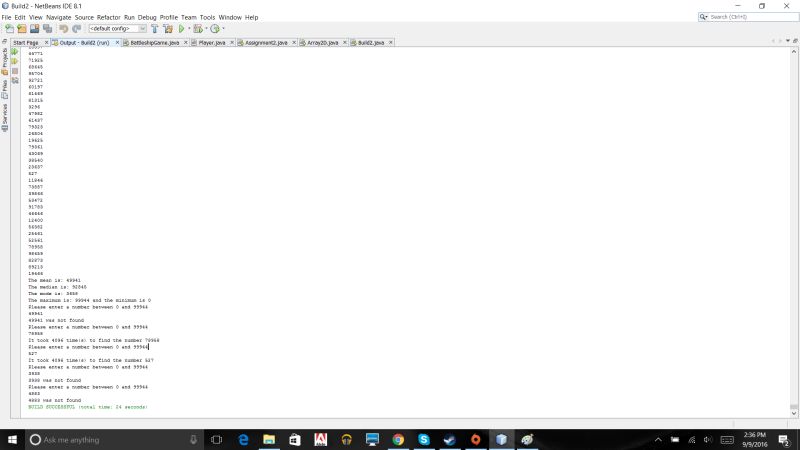Image resolution: width=800 pixels, height=450 pixels.
Task: Click the Open Project toolbar icon
Action: tap(35, 29)
